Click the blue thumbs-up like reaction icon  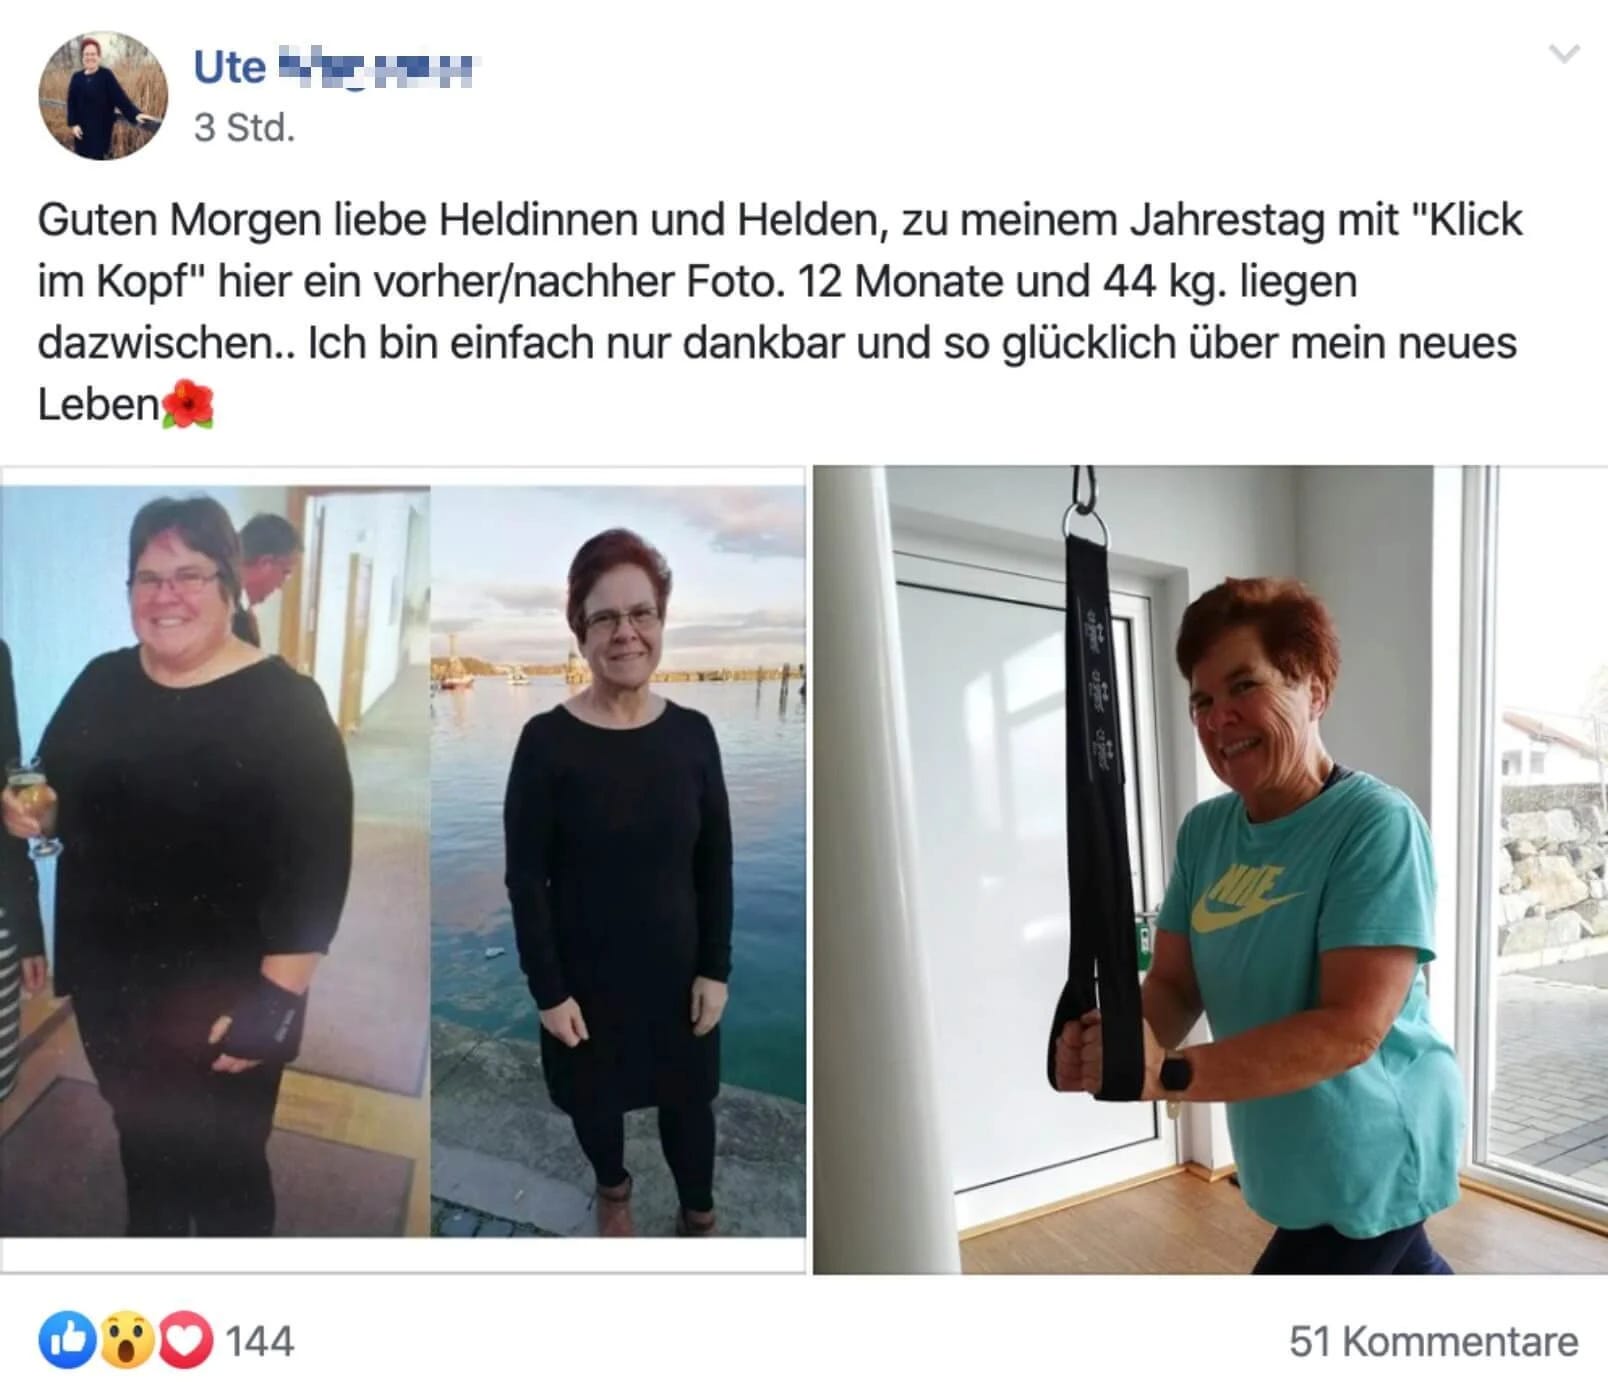pos(68,1340)
